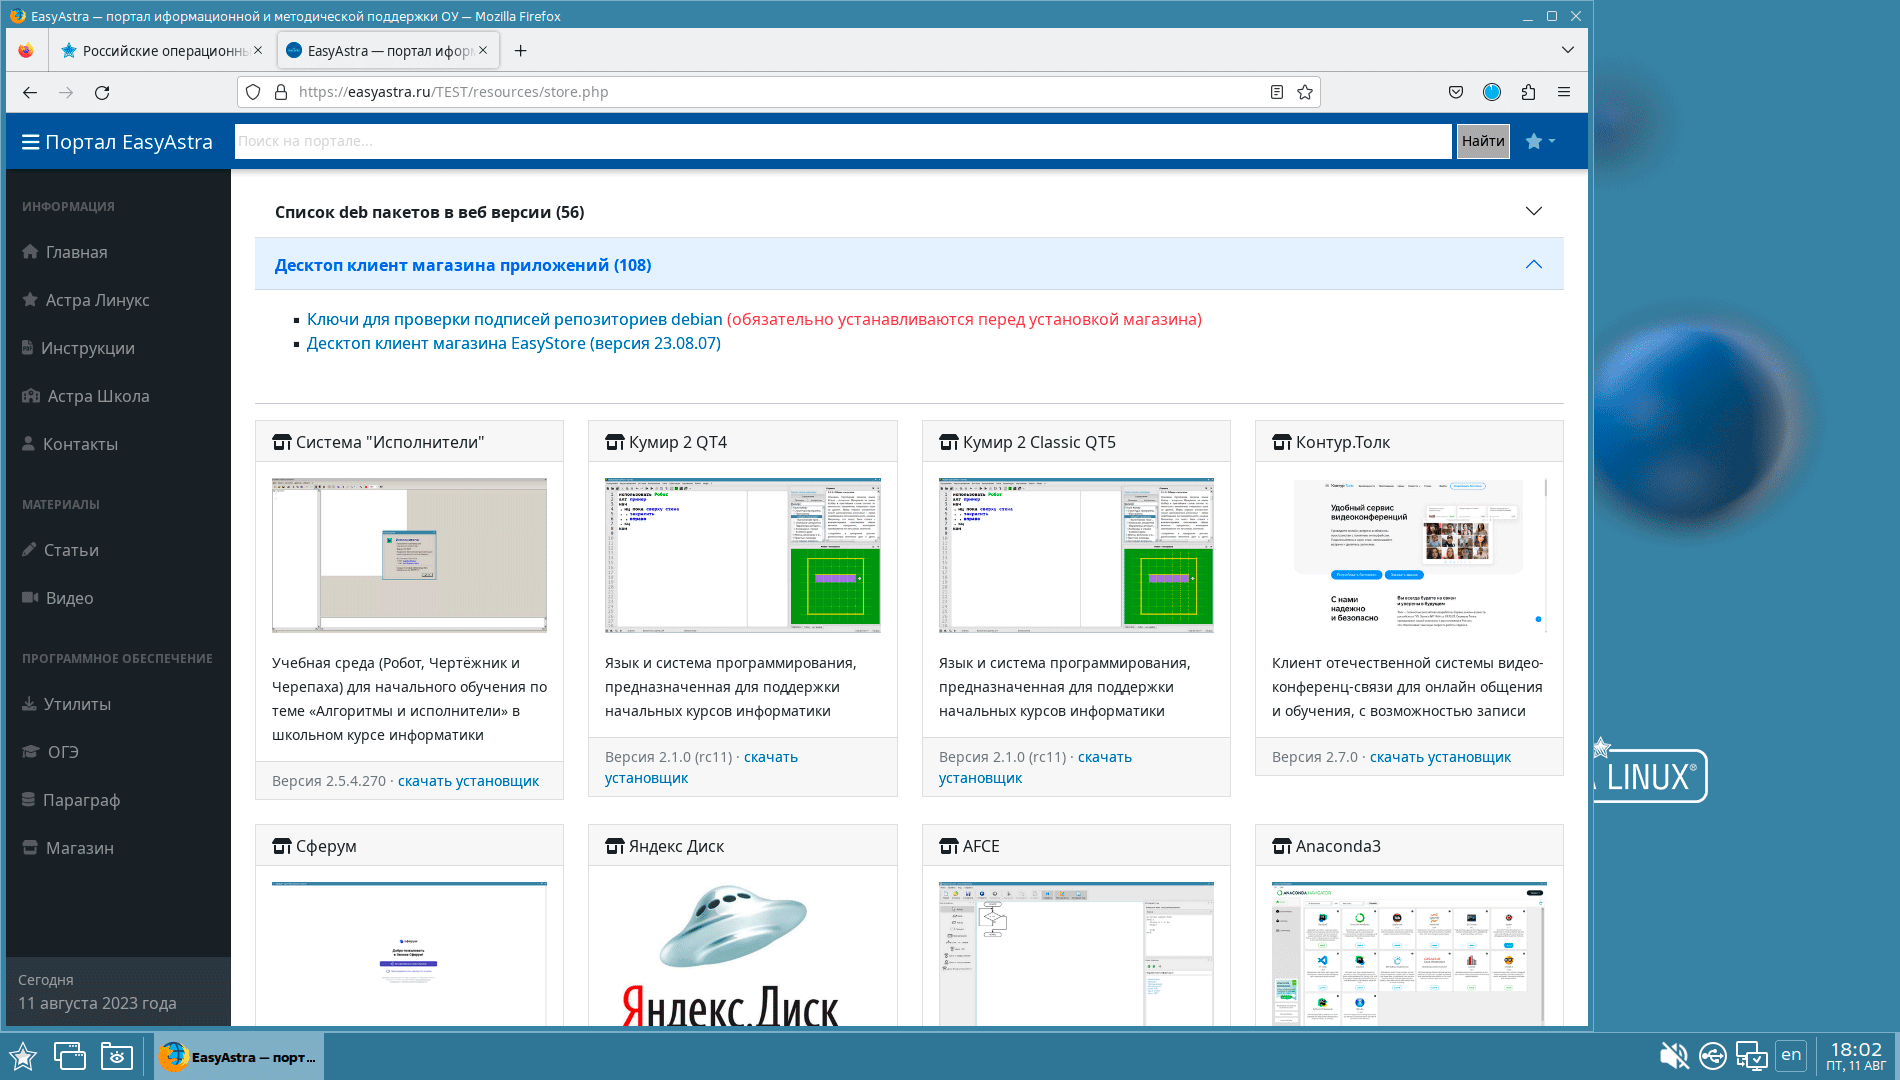The image size is (1900, 1080).
Task: Select the EasyAstra browser tab
Action: click(386, 51)
